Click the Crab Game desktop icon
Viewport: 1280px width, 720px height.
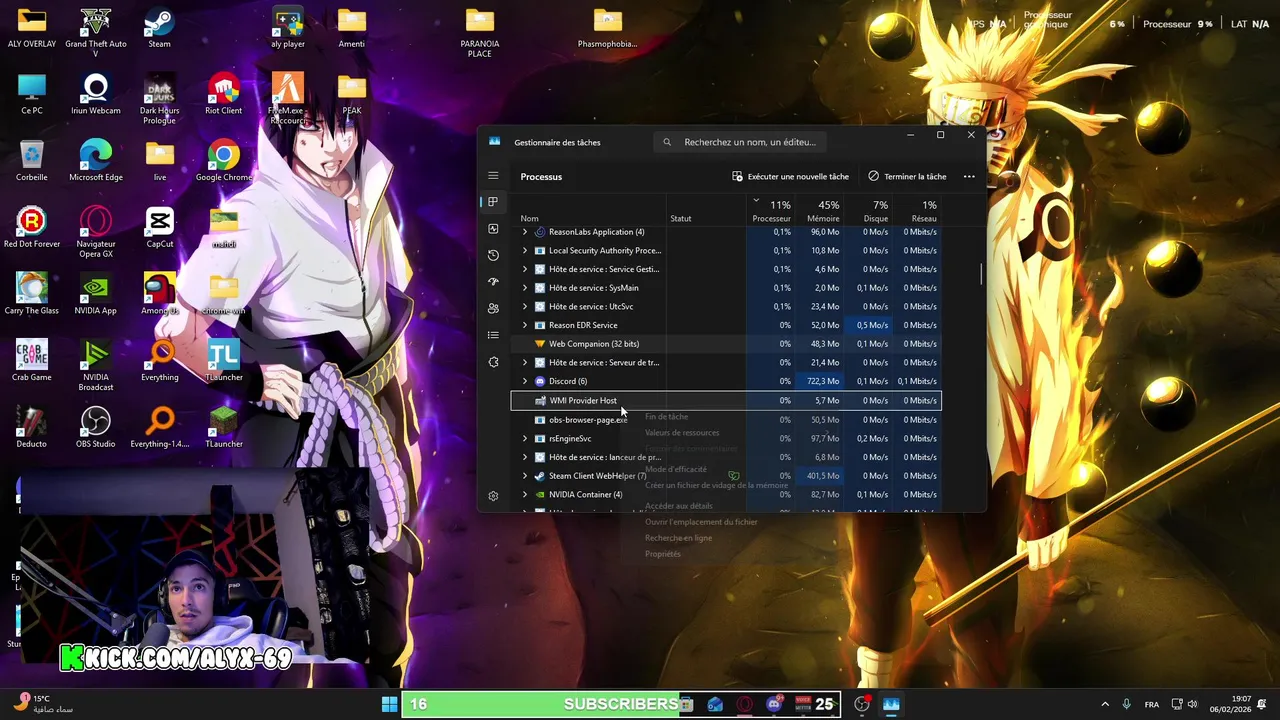click(32, 362)
